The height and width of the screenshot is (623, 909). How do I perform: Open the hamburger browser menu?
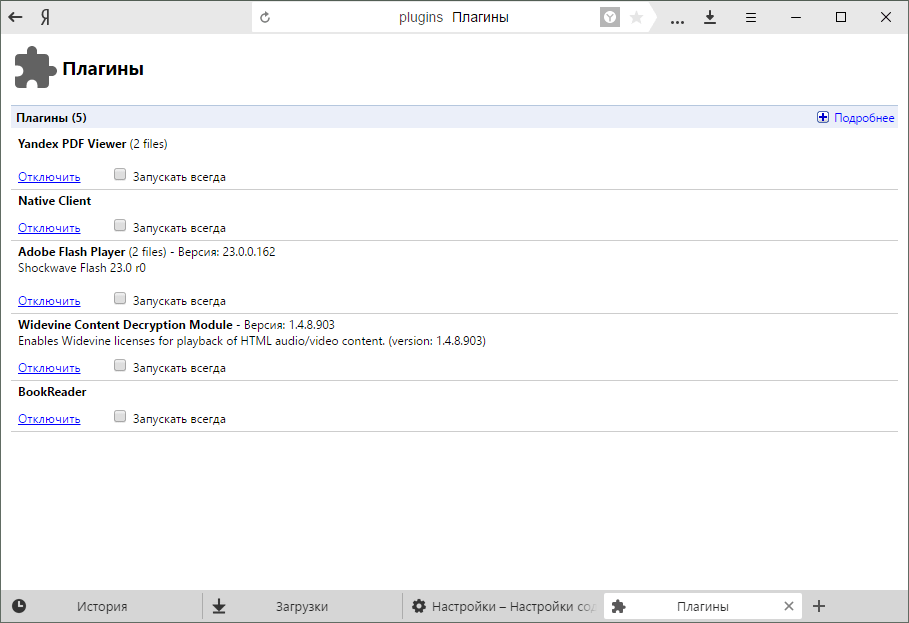(x=751, y=18)
